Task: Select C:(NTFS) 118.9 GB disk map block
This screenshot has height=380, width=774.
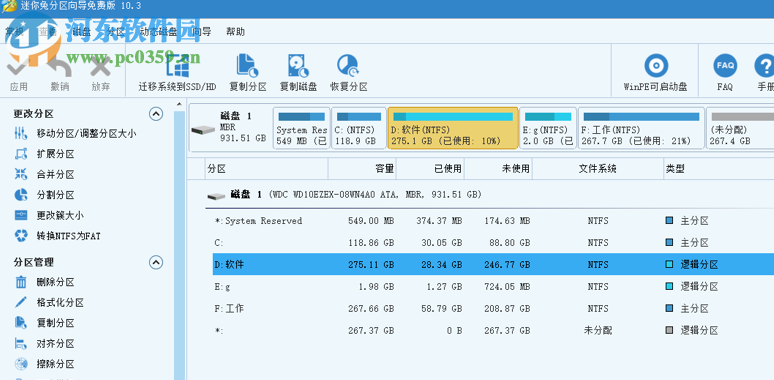Action: (x=359, y=128)
